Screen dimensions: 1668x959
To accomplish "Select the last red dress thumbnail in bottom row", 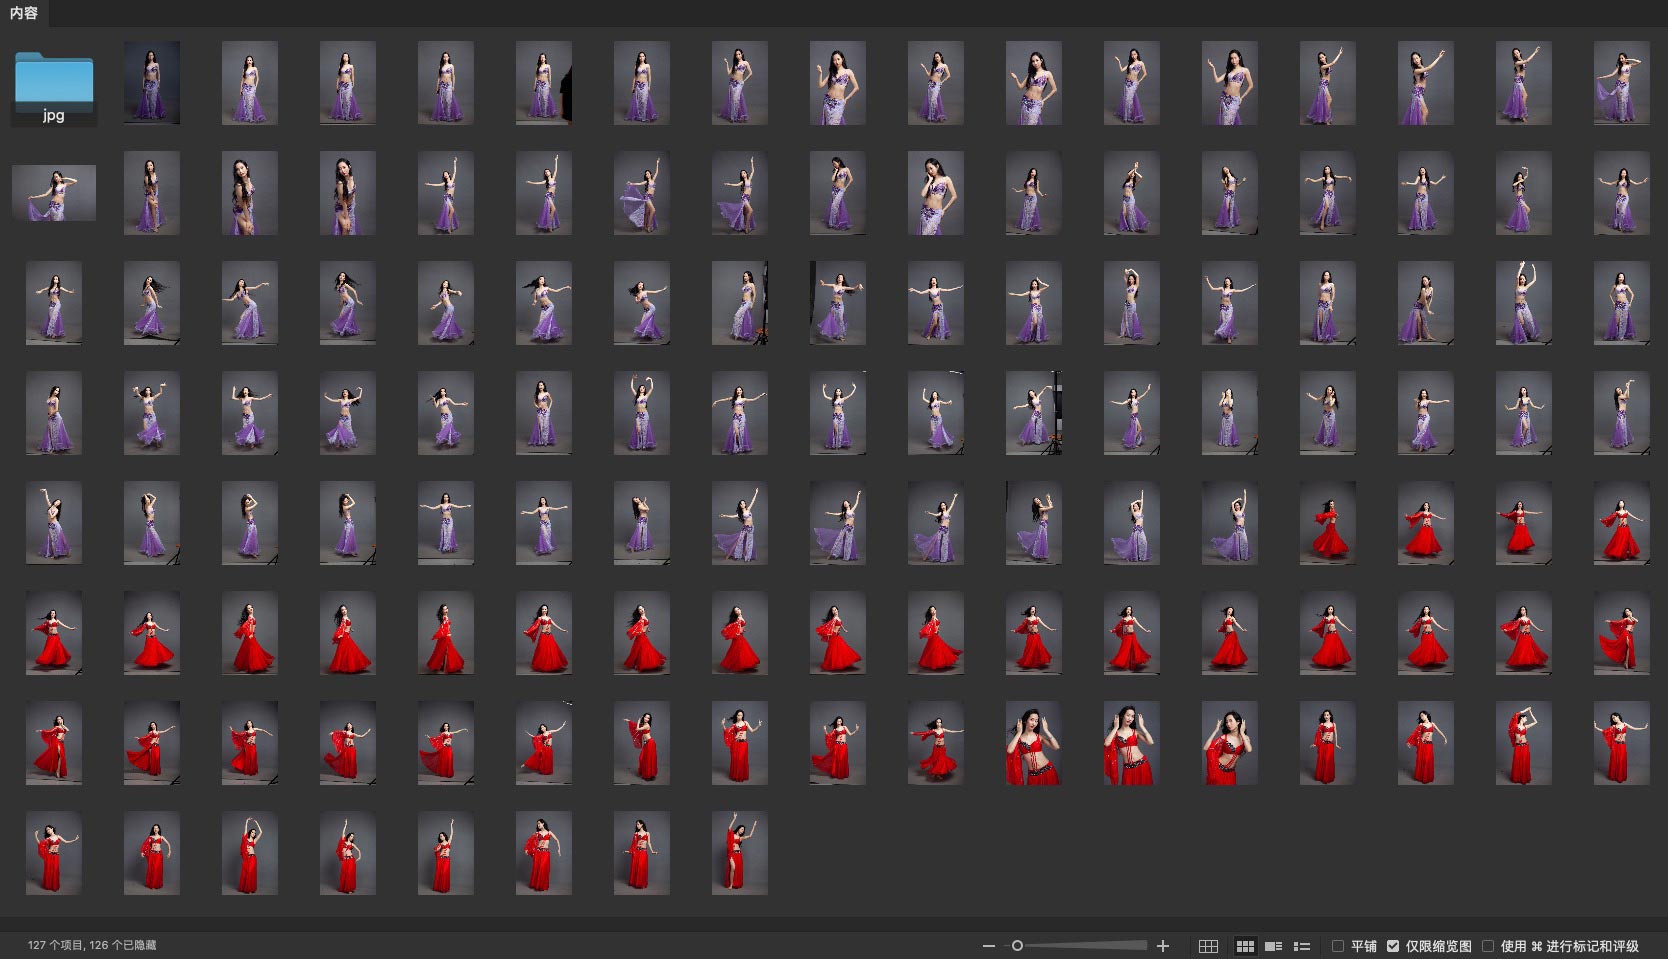I will pos(739,853).
